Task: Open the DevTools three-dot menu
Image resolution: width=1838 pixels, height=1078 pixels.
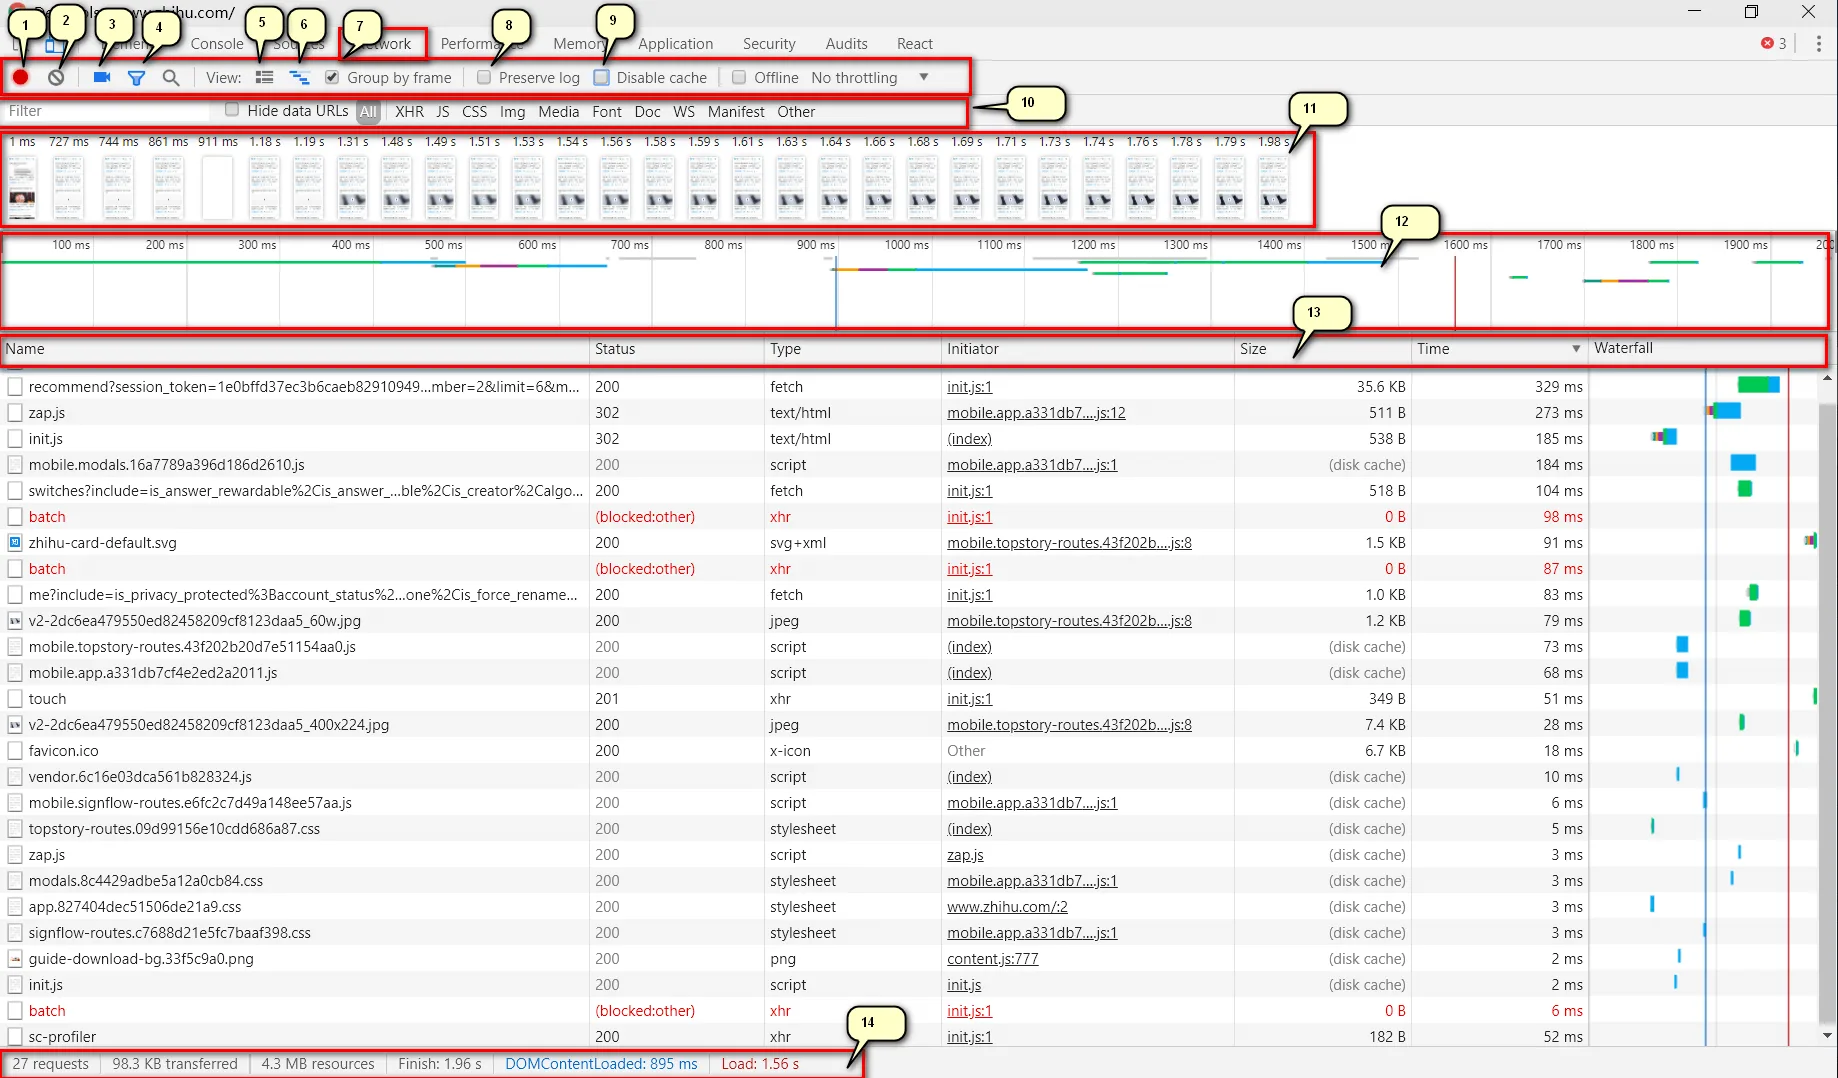Action: pyautogui.click(x=1818, y=44)
